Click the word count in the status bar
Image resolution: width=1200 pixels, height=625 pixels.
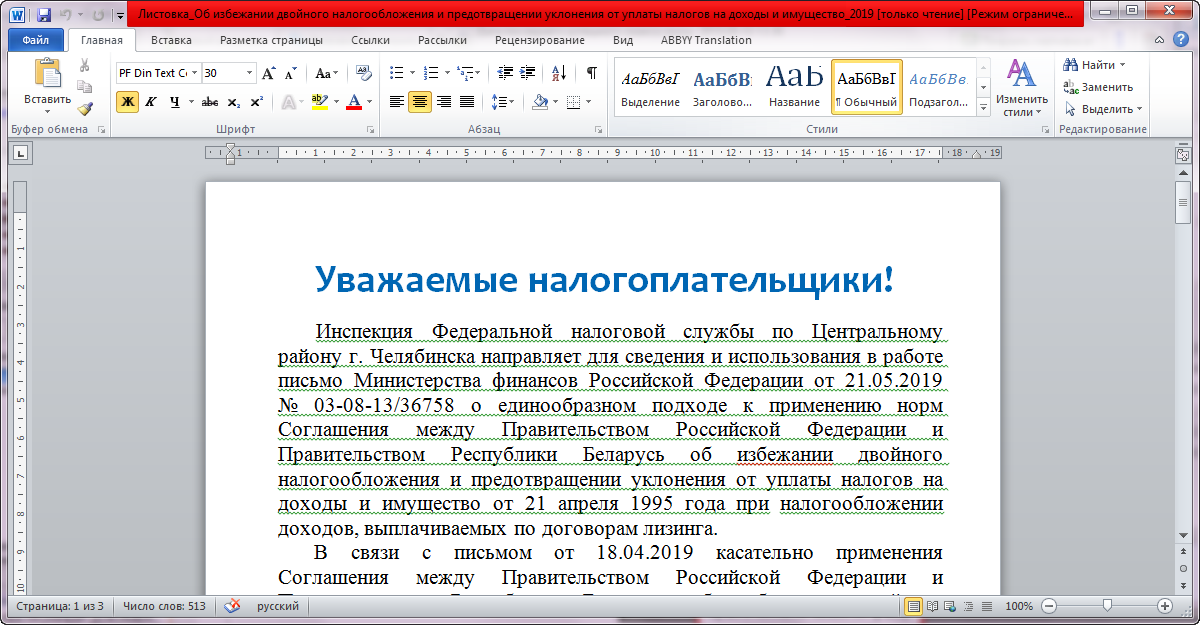pyautogui.click(x=164, y=606)
